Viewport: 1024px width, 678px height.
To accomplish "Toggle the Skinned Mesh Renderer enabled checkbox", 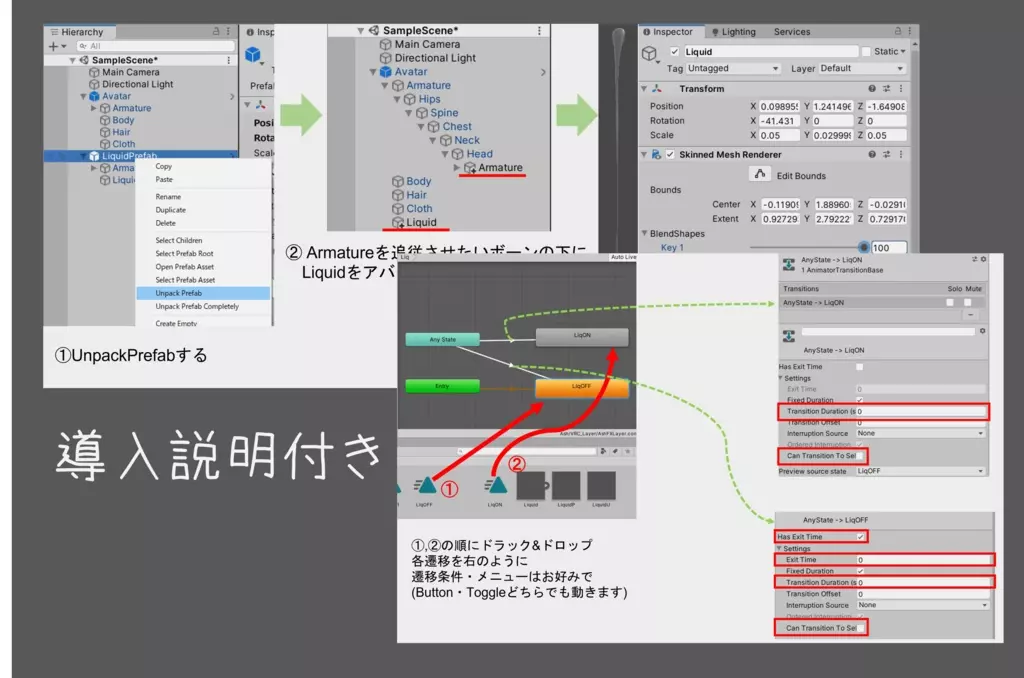I will pos(669,154).
